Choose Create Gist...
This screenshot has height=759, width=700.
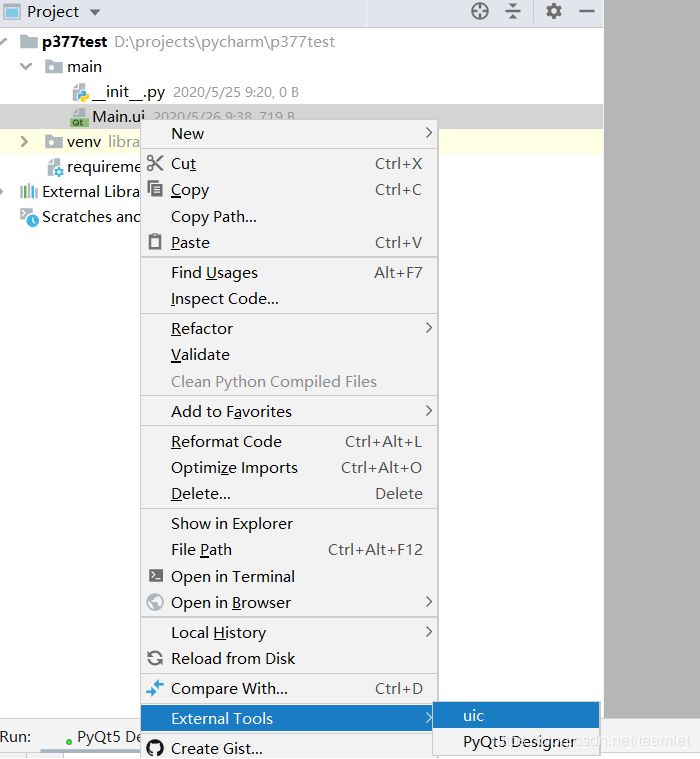(x=289, y=748)
